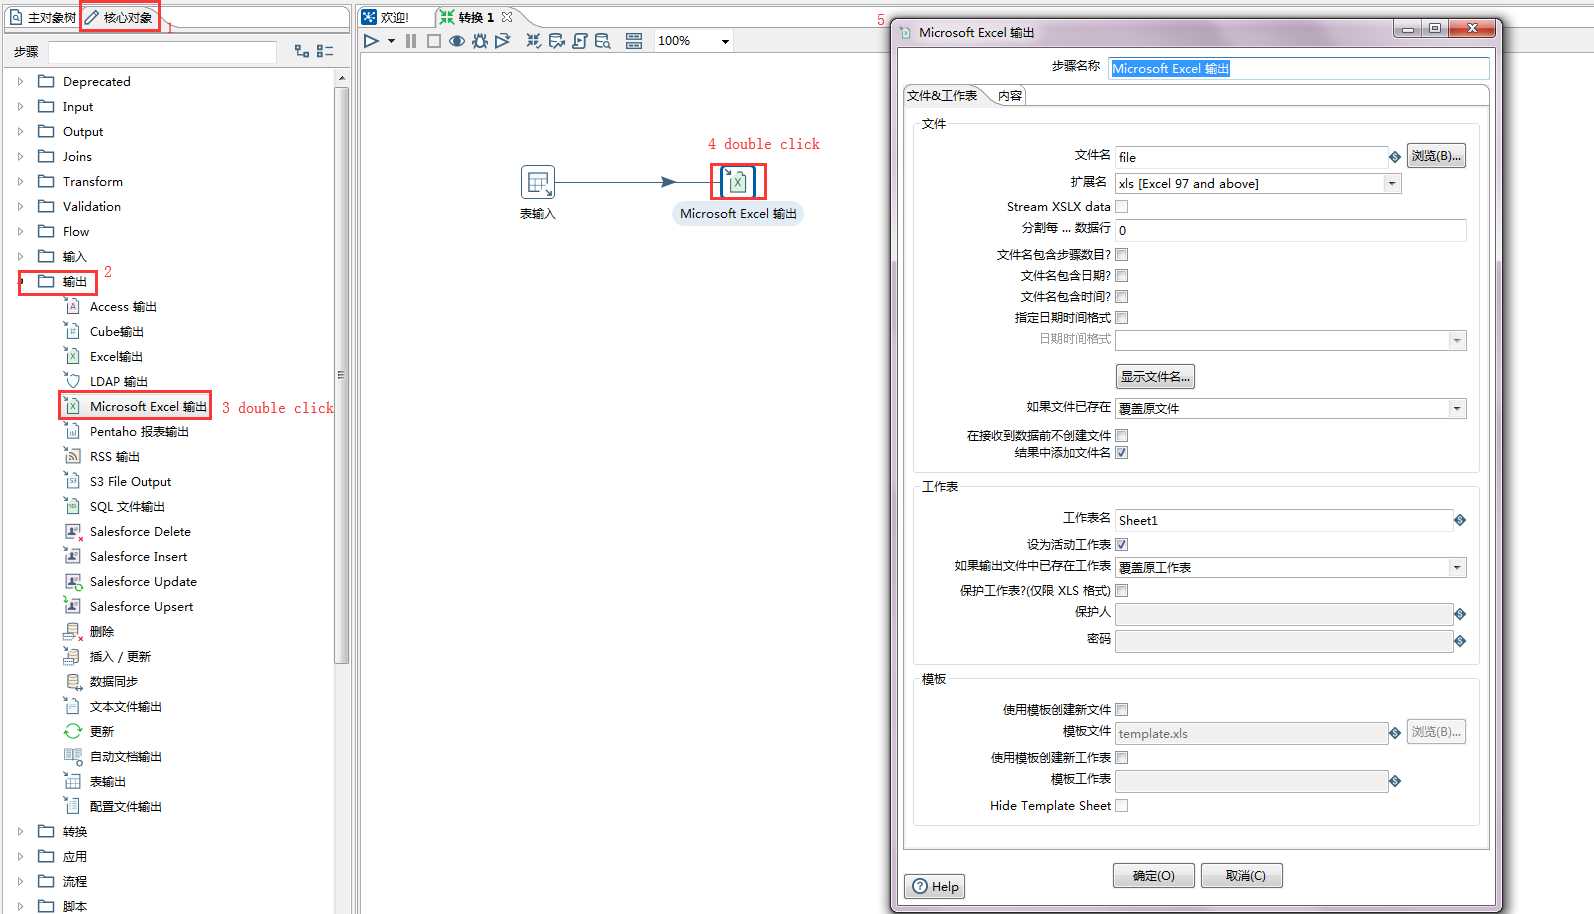Expand the Transform folder
Image resolution: width=1594 pixels, height=914 pixels.
(20, 182)
